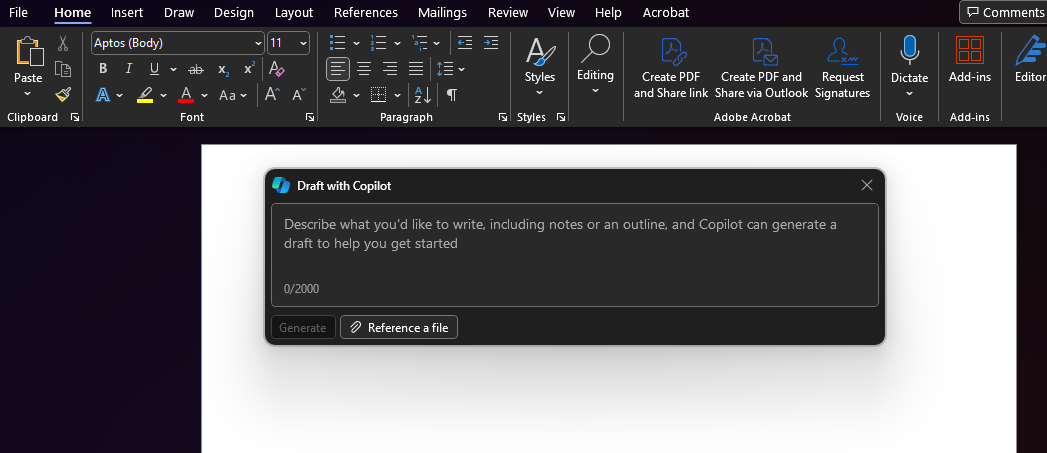The height and width of the screenshot is (453, 1047).
Task: Open the Styles pane launcher
Action: pos(561,117)
